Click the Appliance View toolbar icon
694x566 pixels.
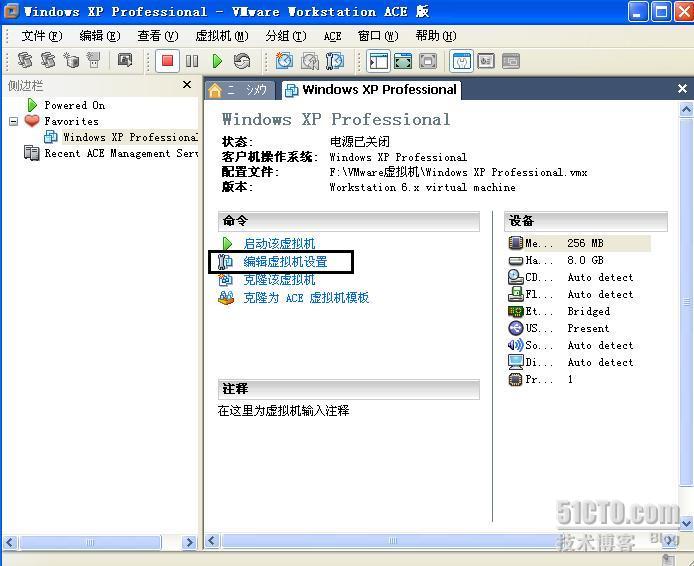[486, 61]
